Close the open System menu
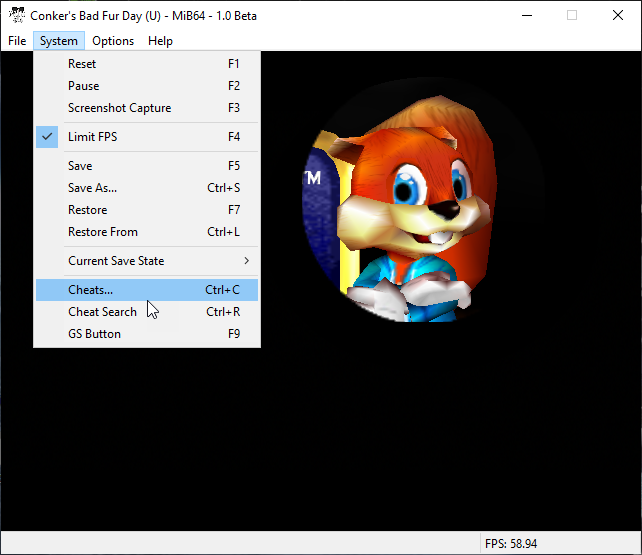Image resolution: width=642 pixels, height=555 pixels. 59,41
